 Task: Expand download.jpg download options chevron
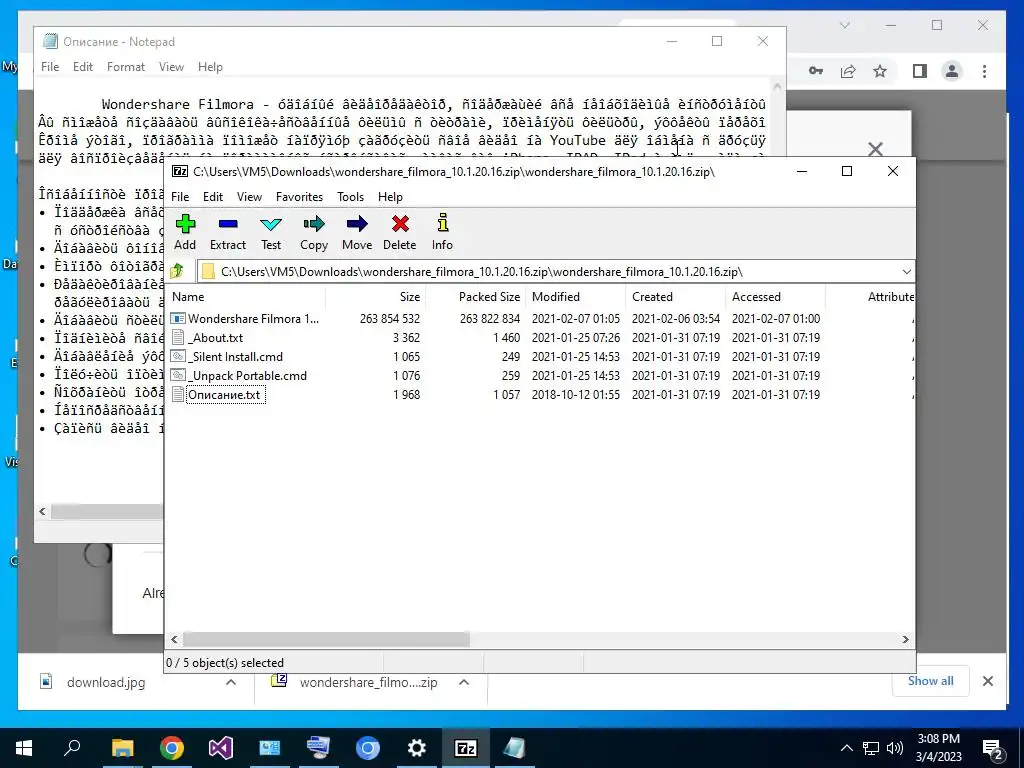click(x=231, y=682)
